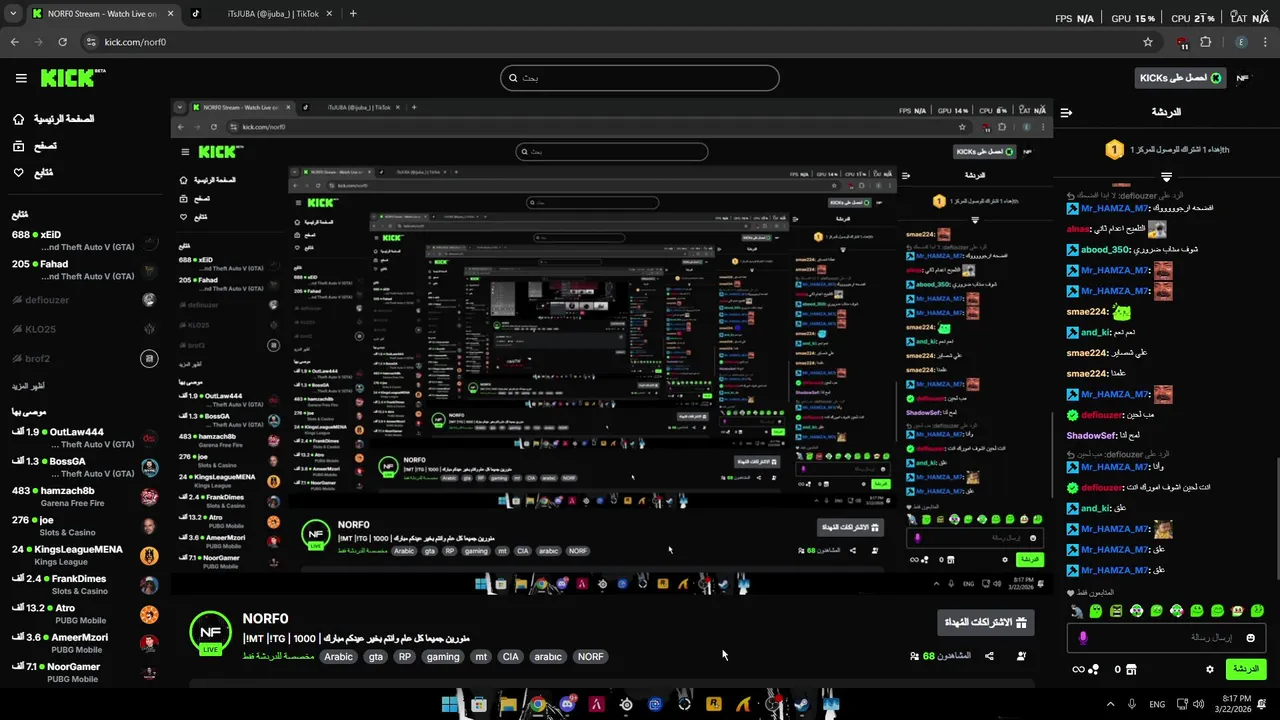Screen dimensions: 1280x720
Task: Open Google Chrome from the taskbar
Action: 538,704
